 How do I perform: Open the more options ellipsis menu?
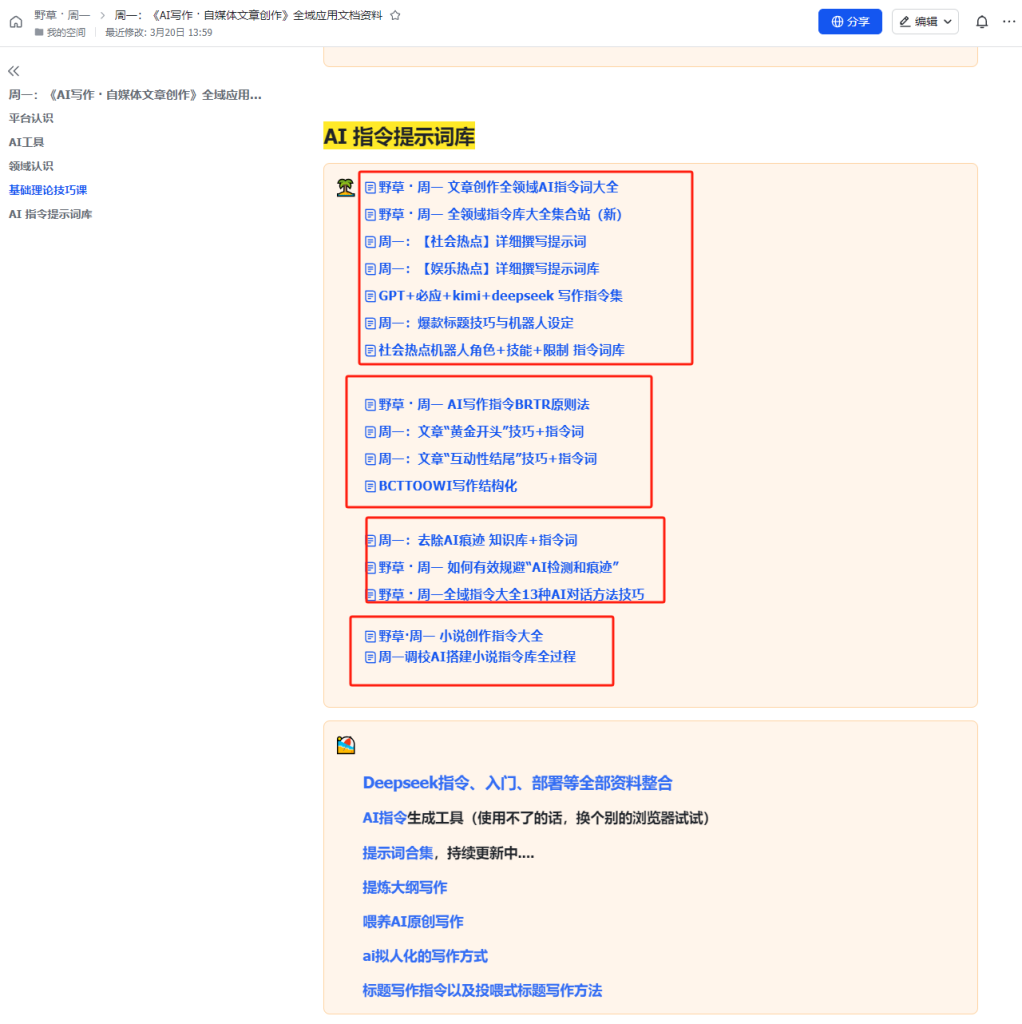[x=1008, y=22]
